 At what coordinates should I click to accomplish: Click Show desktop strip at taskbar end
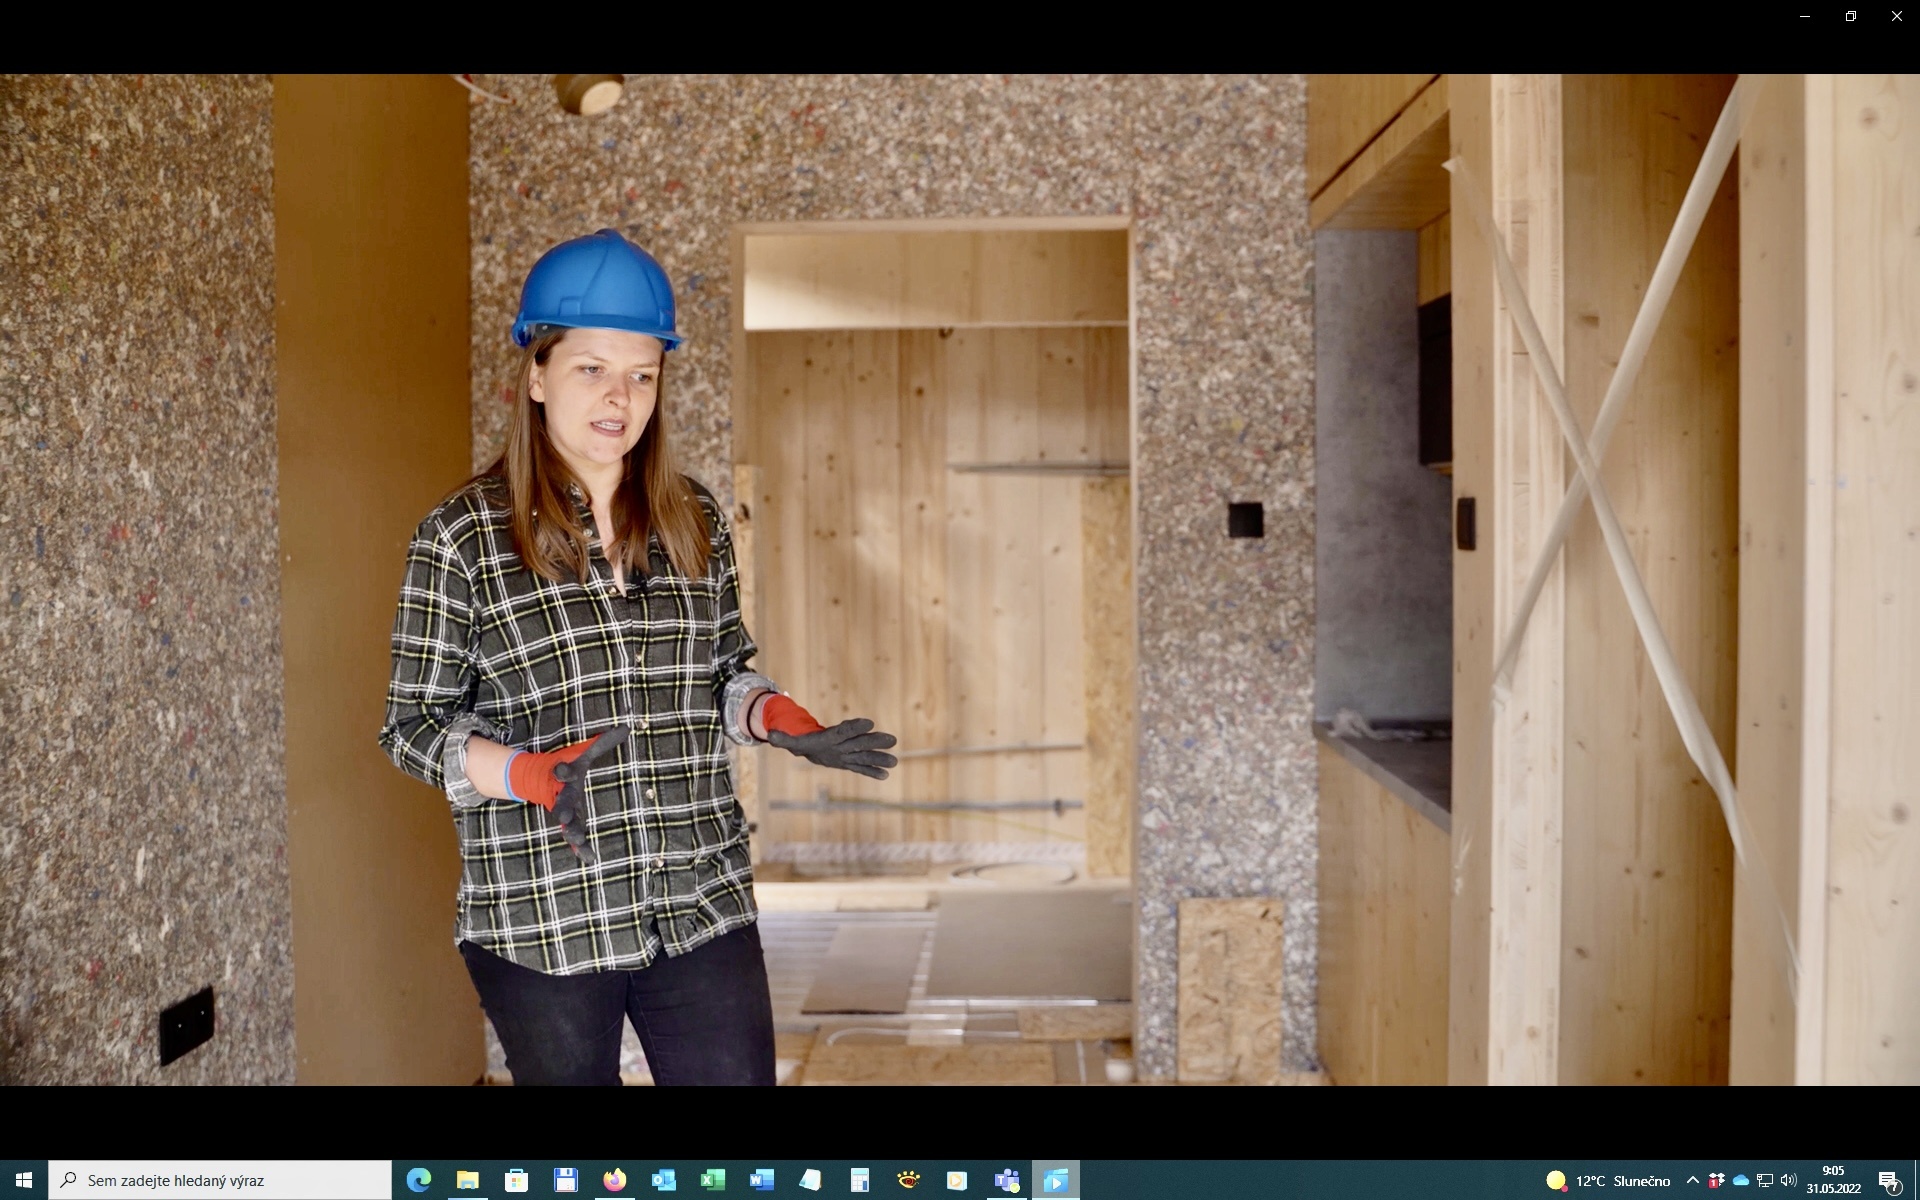click(1917, 1180)
